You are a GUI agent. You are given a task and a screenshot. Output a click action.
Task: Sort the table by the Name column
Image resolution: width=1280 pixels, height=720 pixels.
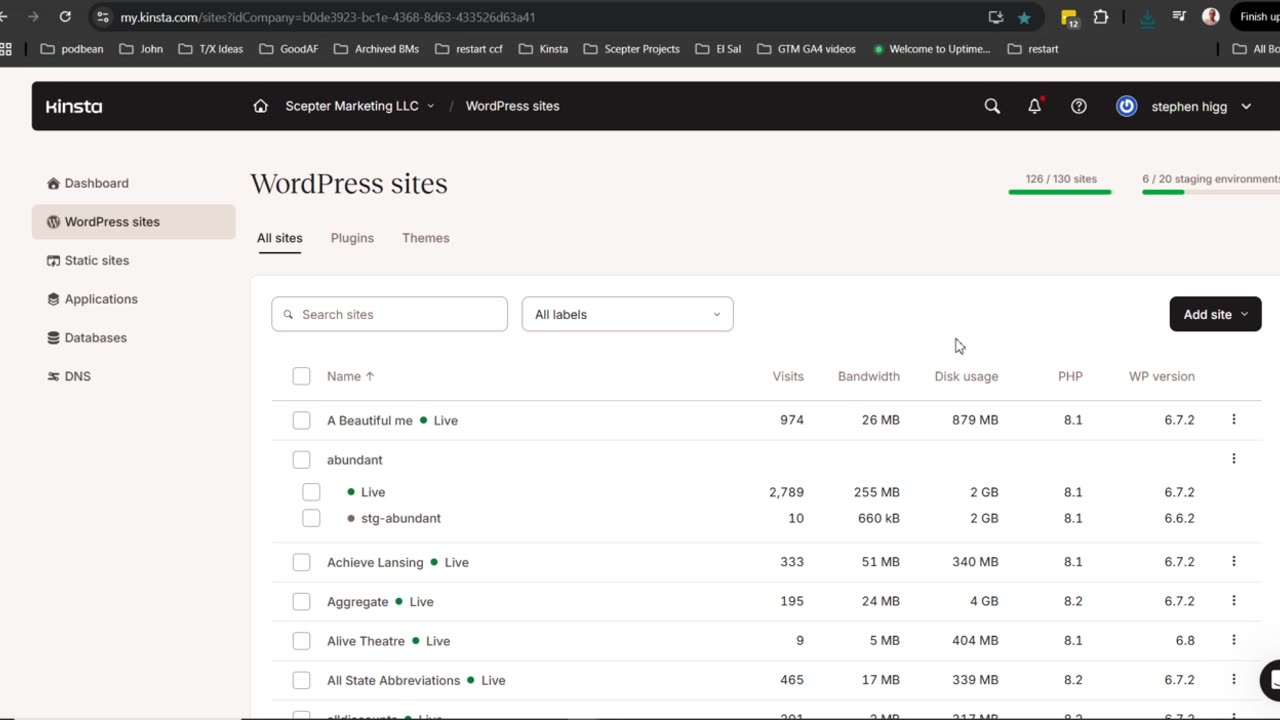[x=350, y=376]
